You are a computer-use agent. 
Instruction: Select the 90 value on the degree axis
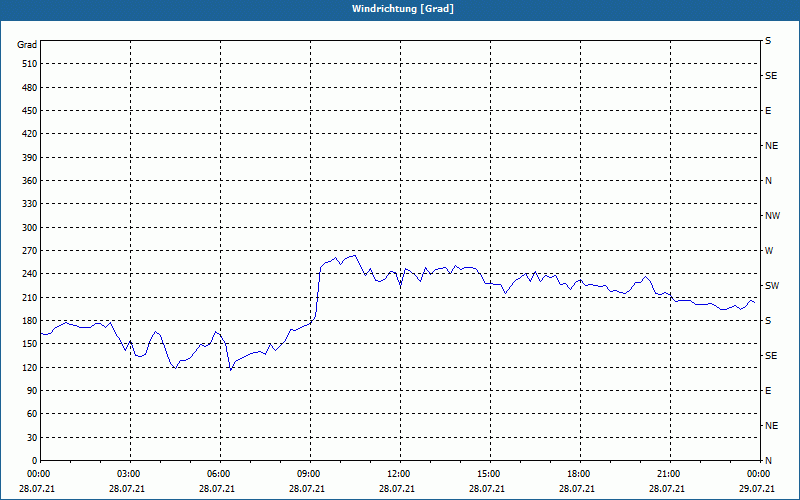32,391
